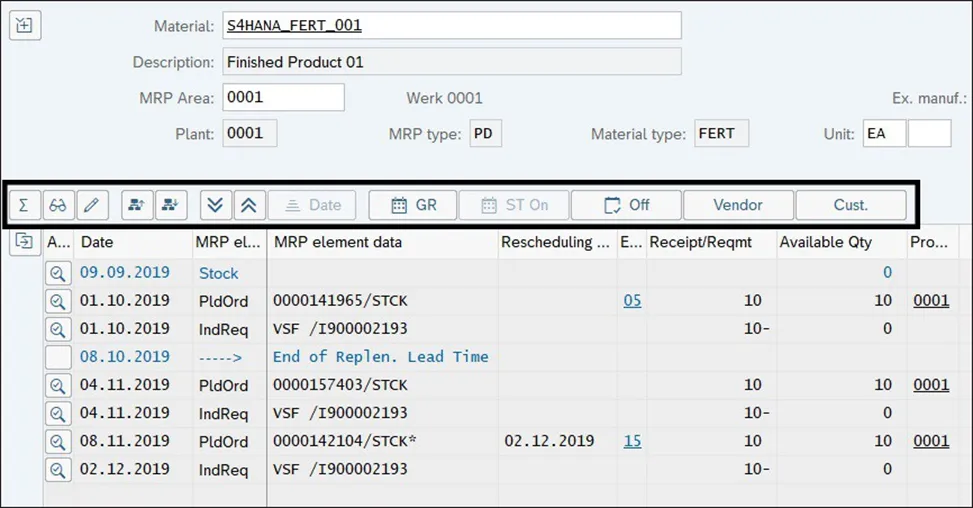The height and width of the screenshot is (508, 973).
Task: Collapse all rows with double-up arrows
Action: coord(249,205)
